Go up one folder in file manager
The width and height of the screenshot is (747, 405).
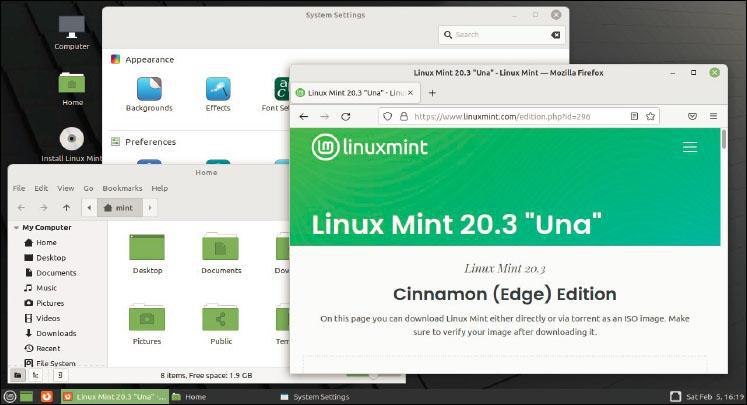pyautogui.click(x=67, y=208)
